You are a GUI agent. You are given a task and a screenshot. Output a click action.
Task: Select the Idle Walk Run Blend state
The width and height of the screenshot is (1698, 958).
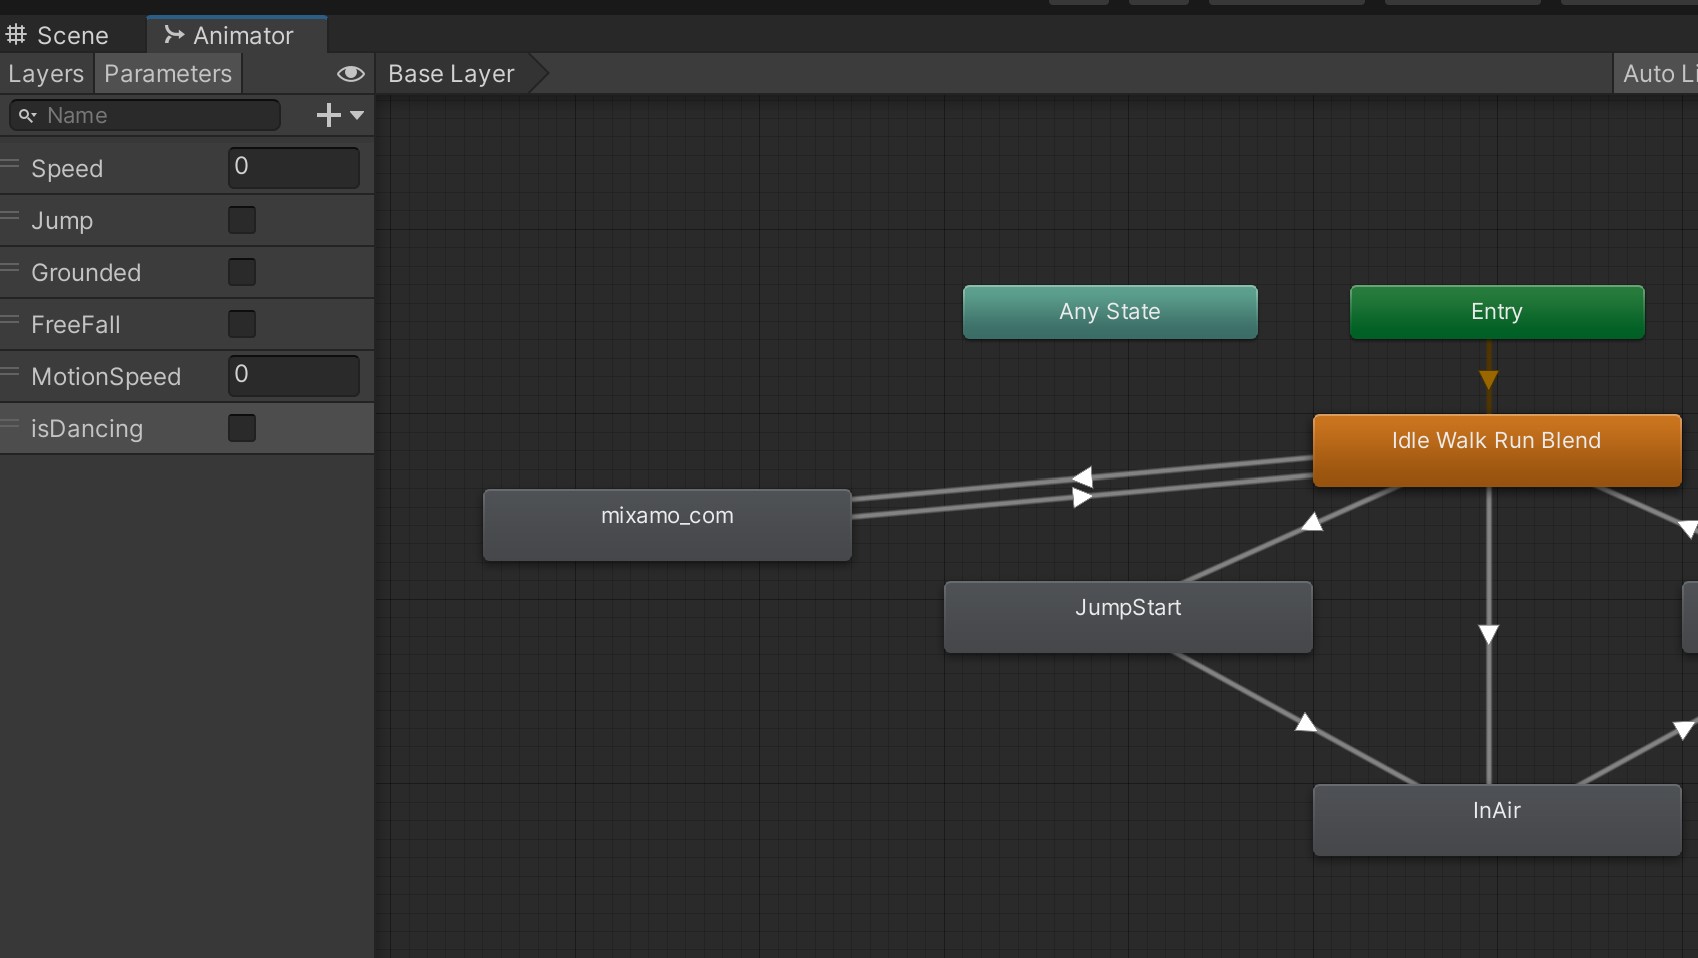[1497, 450]
